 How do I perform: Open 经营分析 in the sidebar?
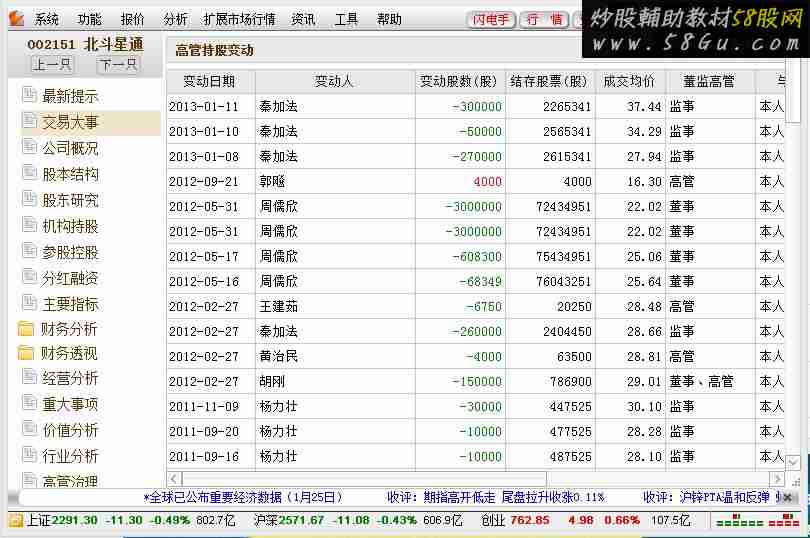pyautogui.click(x=70, y=378)
